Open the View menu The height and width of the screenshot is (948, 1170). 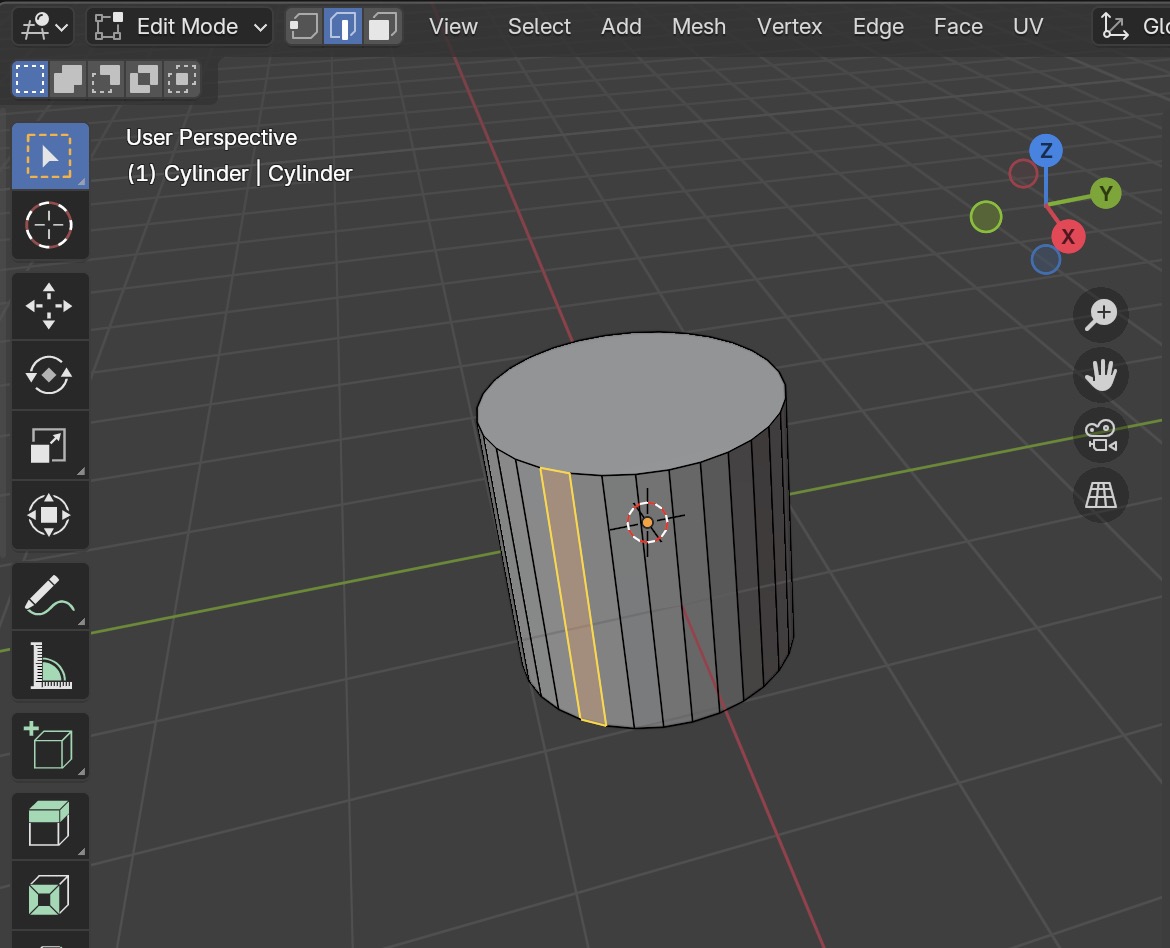453,27
